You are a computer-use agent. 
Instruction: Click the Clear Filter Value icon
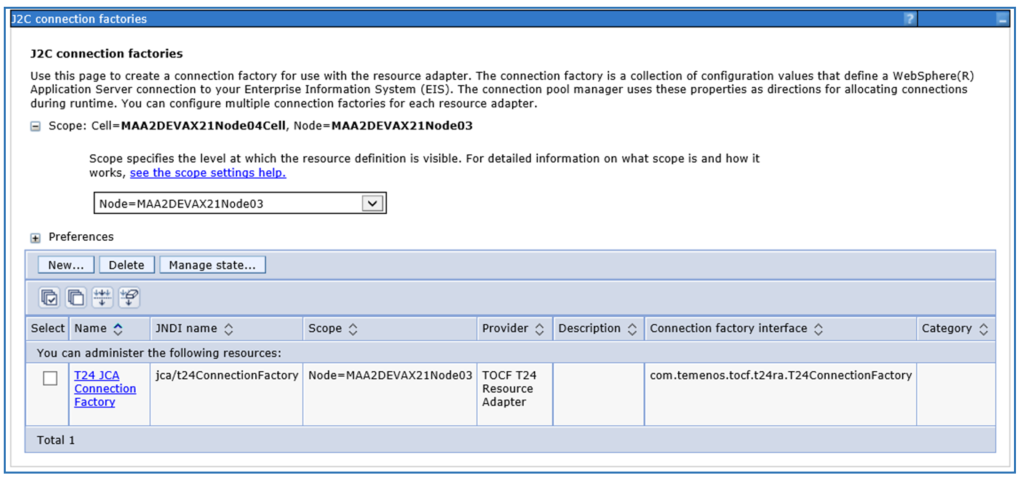click(129, 297)
